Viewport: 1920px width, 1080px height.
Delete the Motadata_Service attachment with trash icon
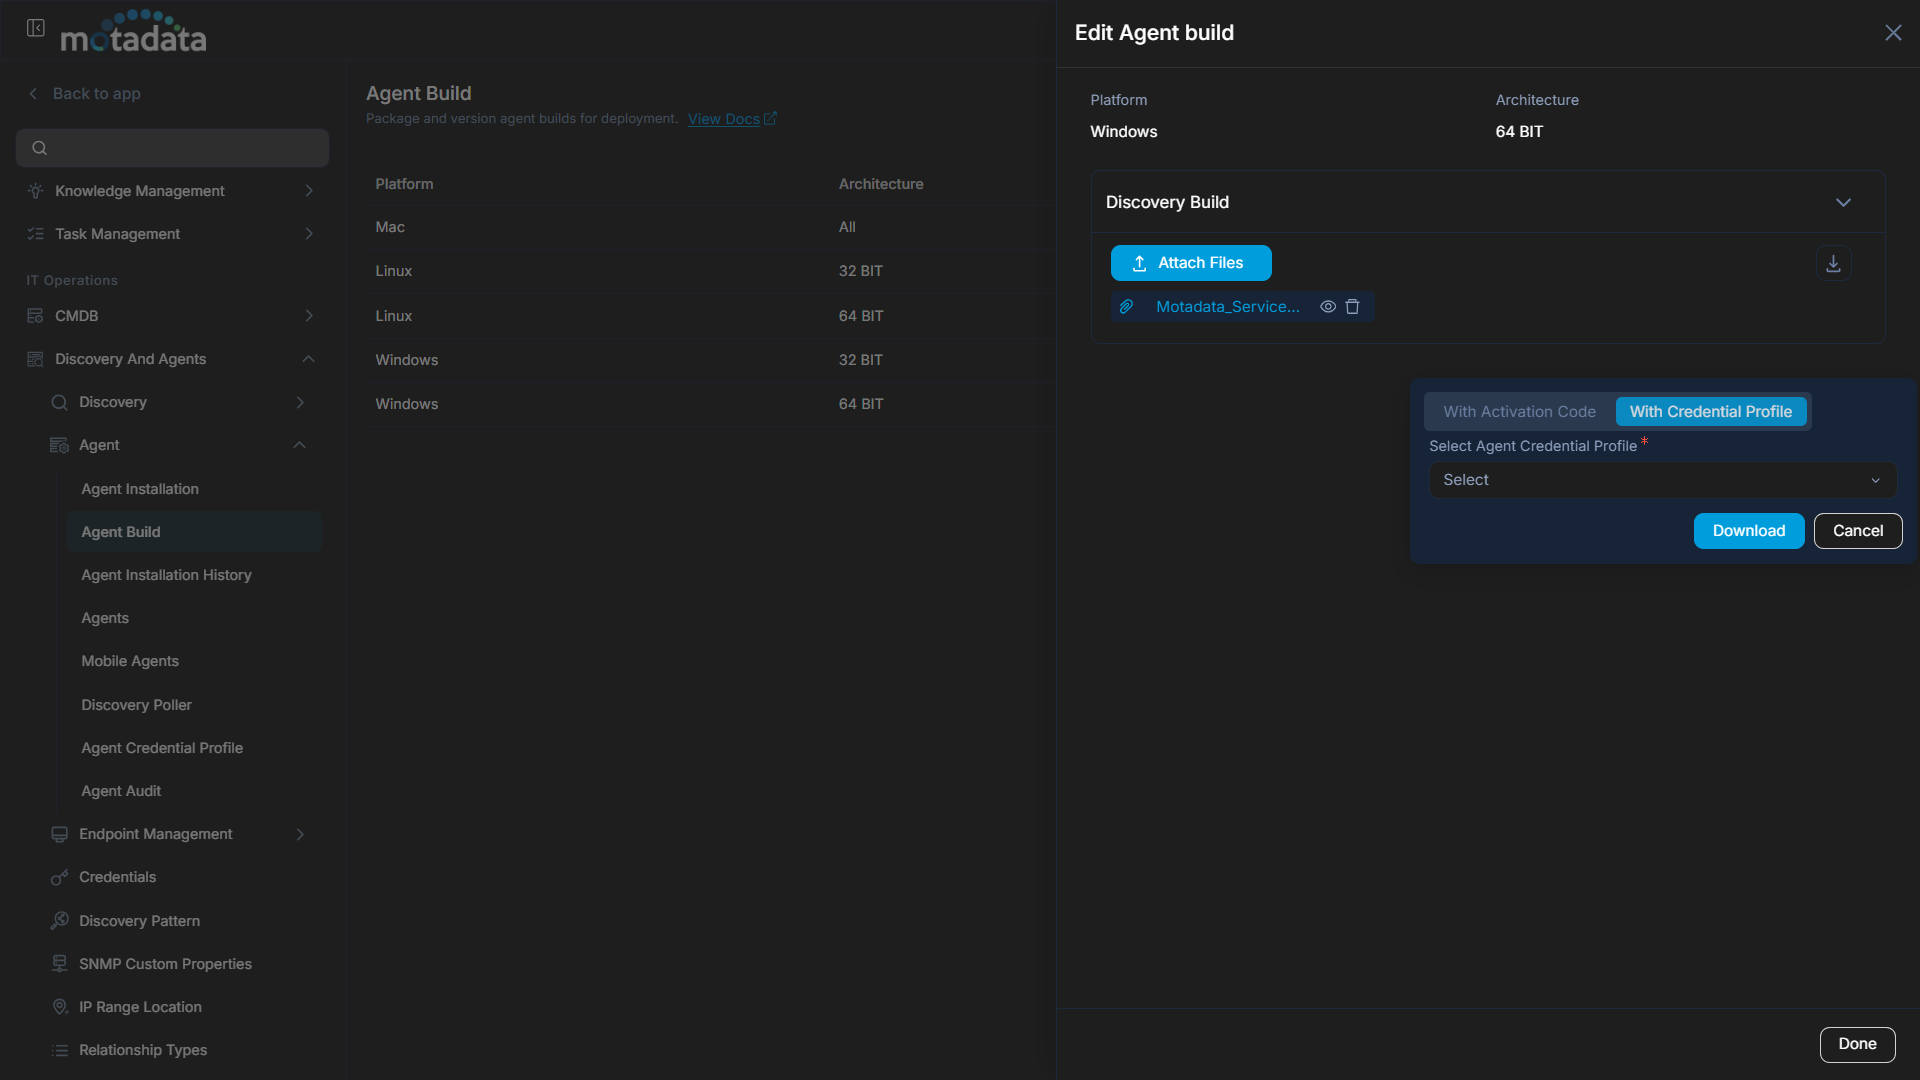click(1352, 307)
